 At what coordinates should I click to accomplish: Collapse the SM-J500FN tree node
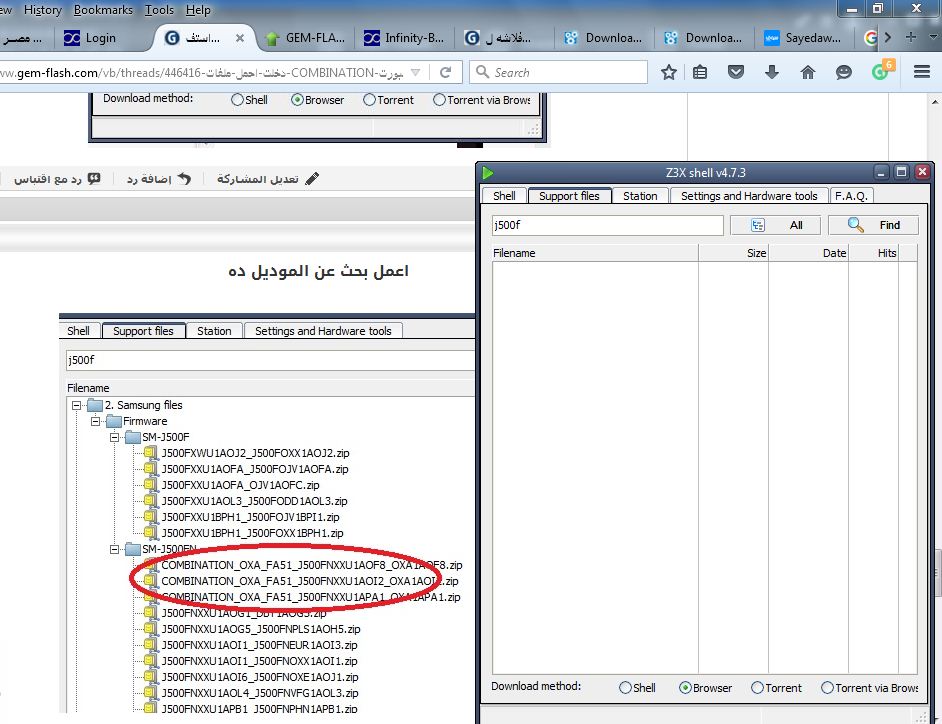(x=114, y=549)
